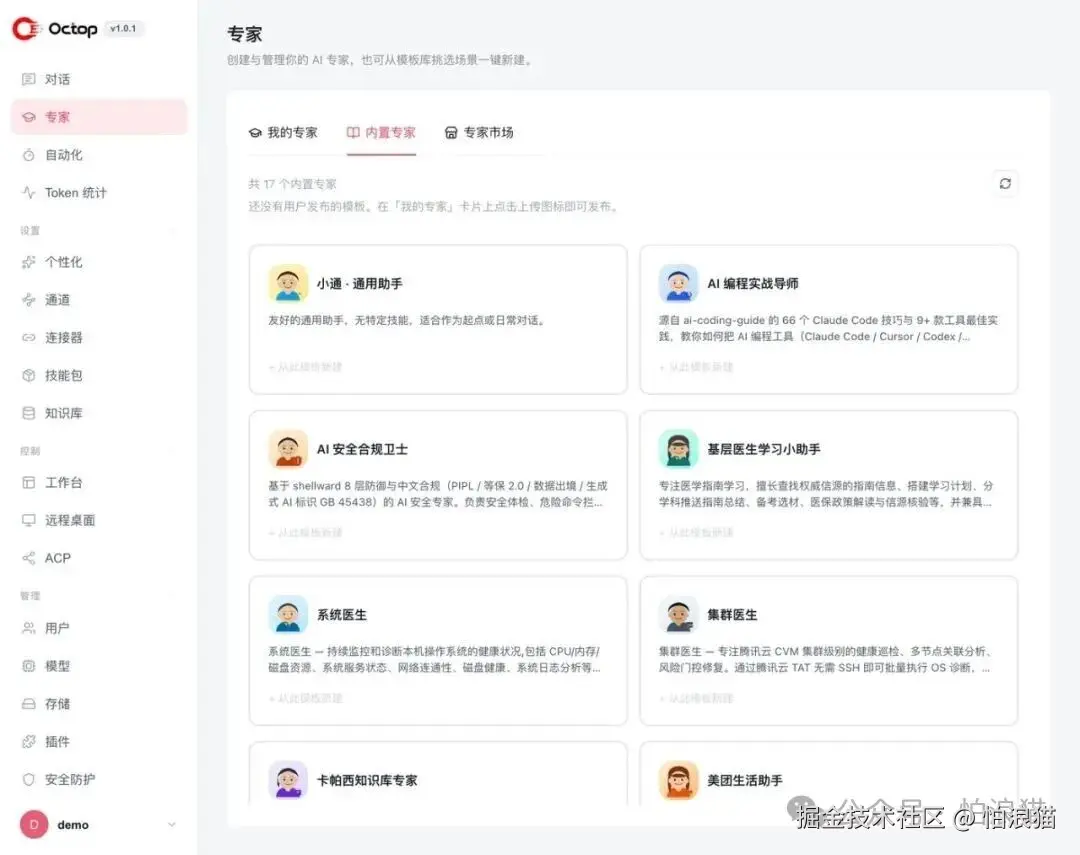Click the 基层医生学习小助手 avatar
The image size is (1080, 855).
pyautogui.click(x=678, y=449)
